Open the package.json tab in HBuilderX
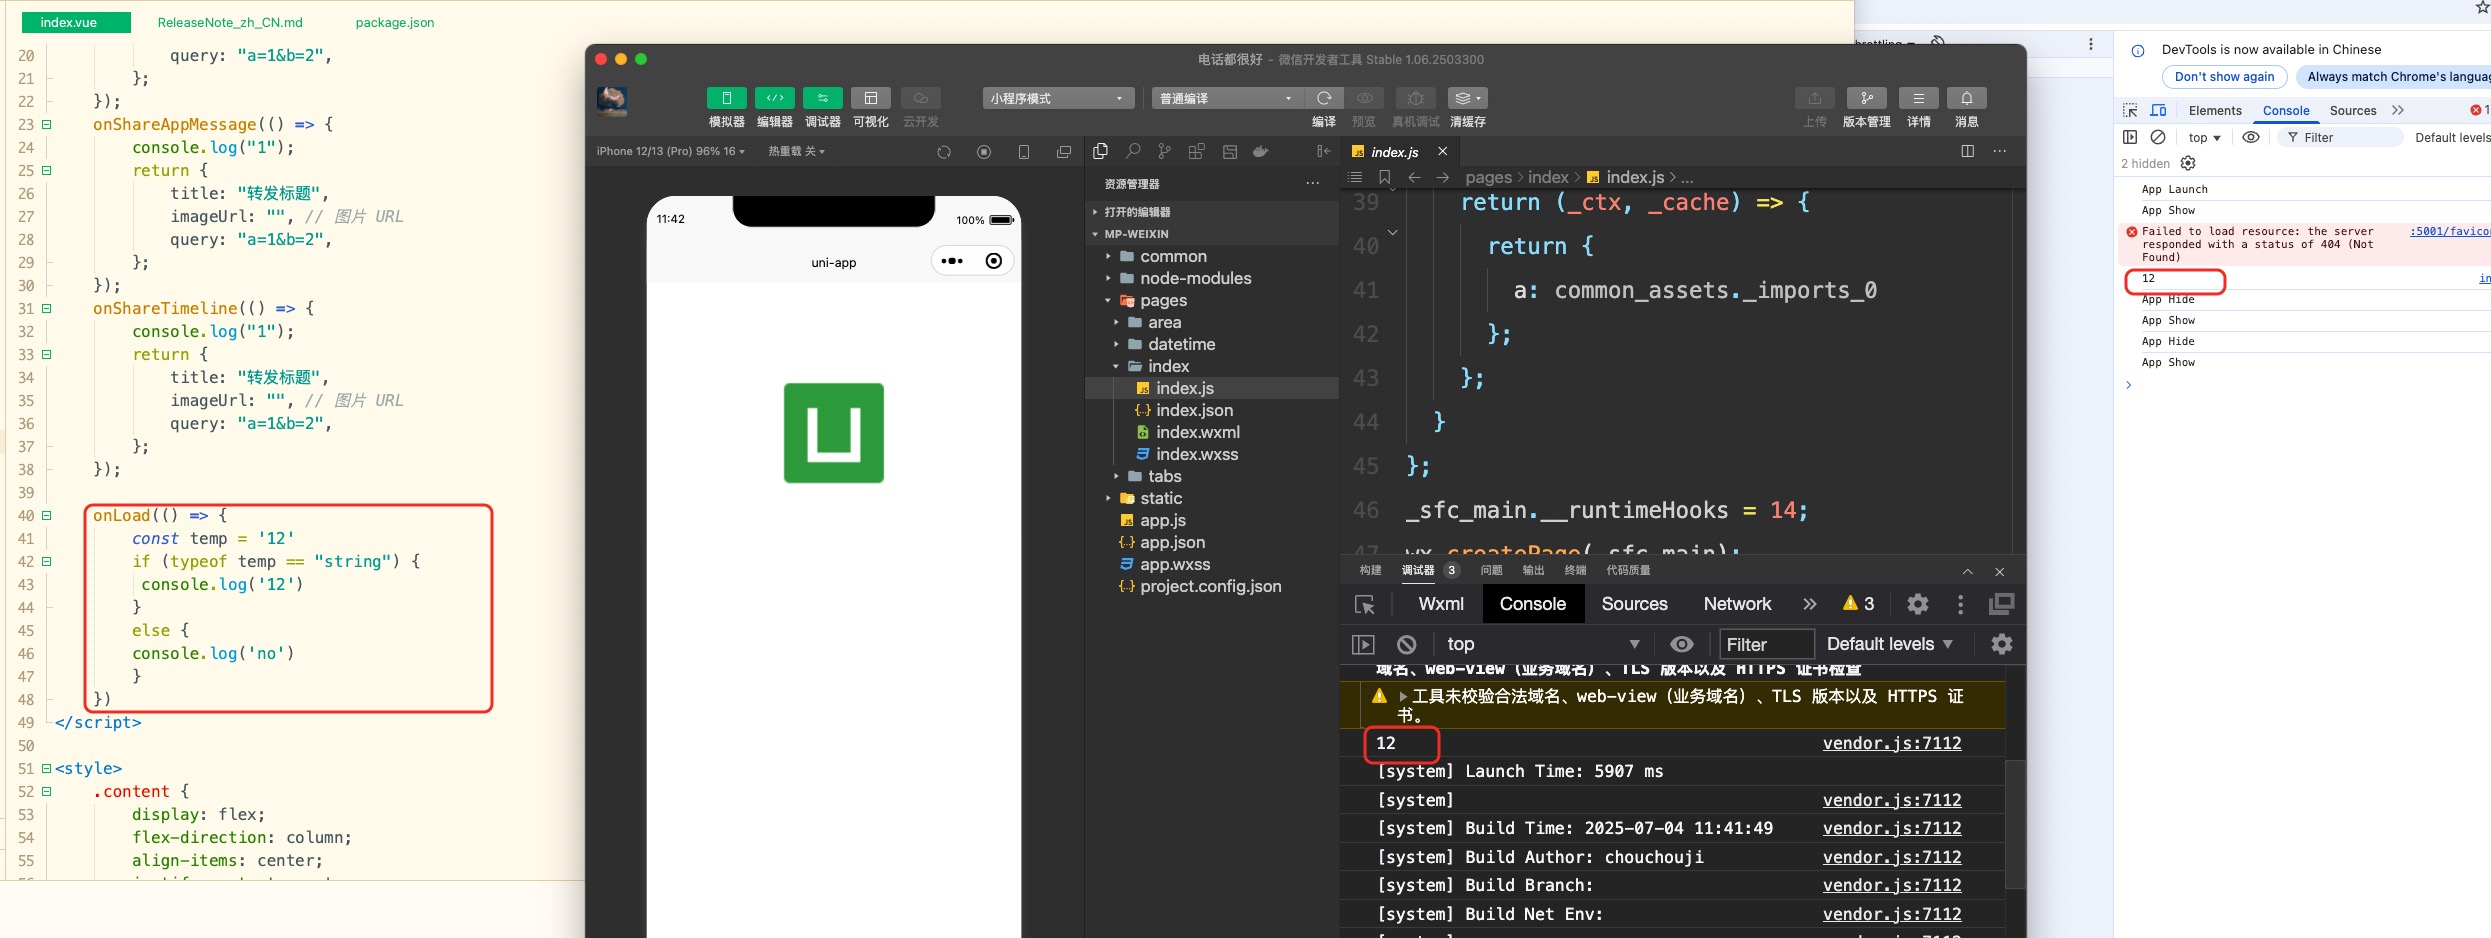The height and width of the screenshot is (938, 2491). [x=394, y=22]
